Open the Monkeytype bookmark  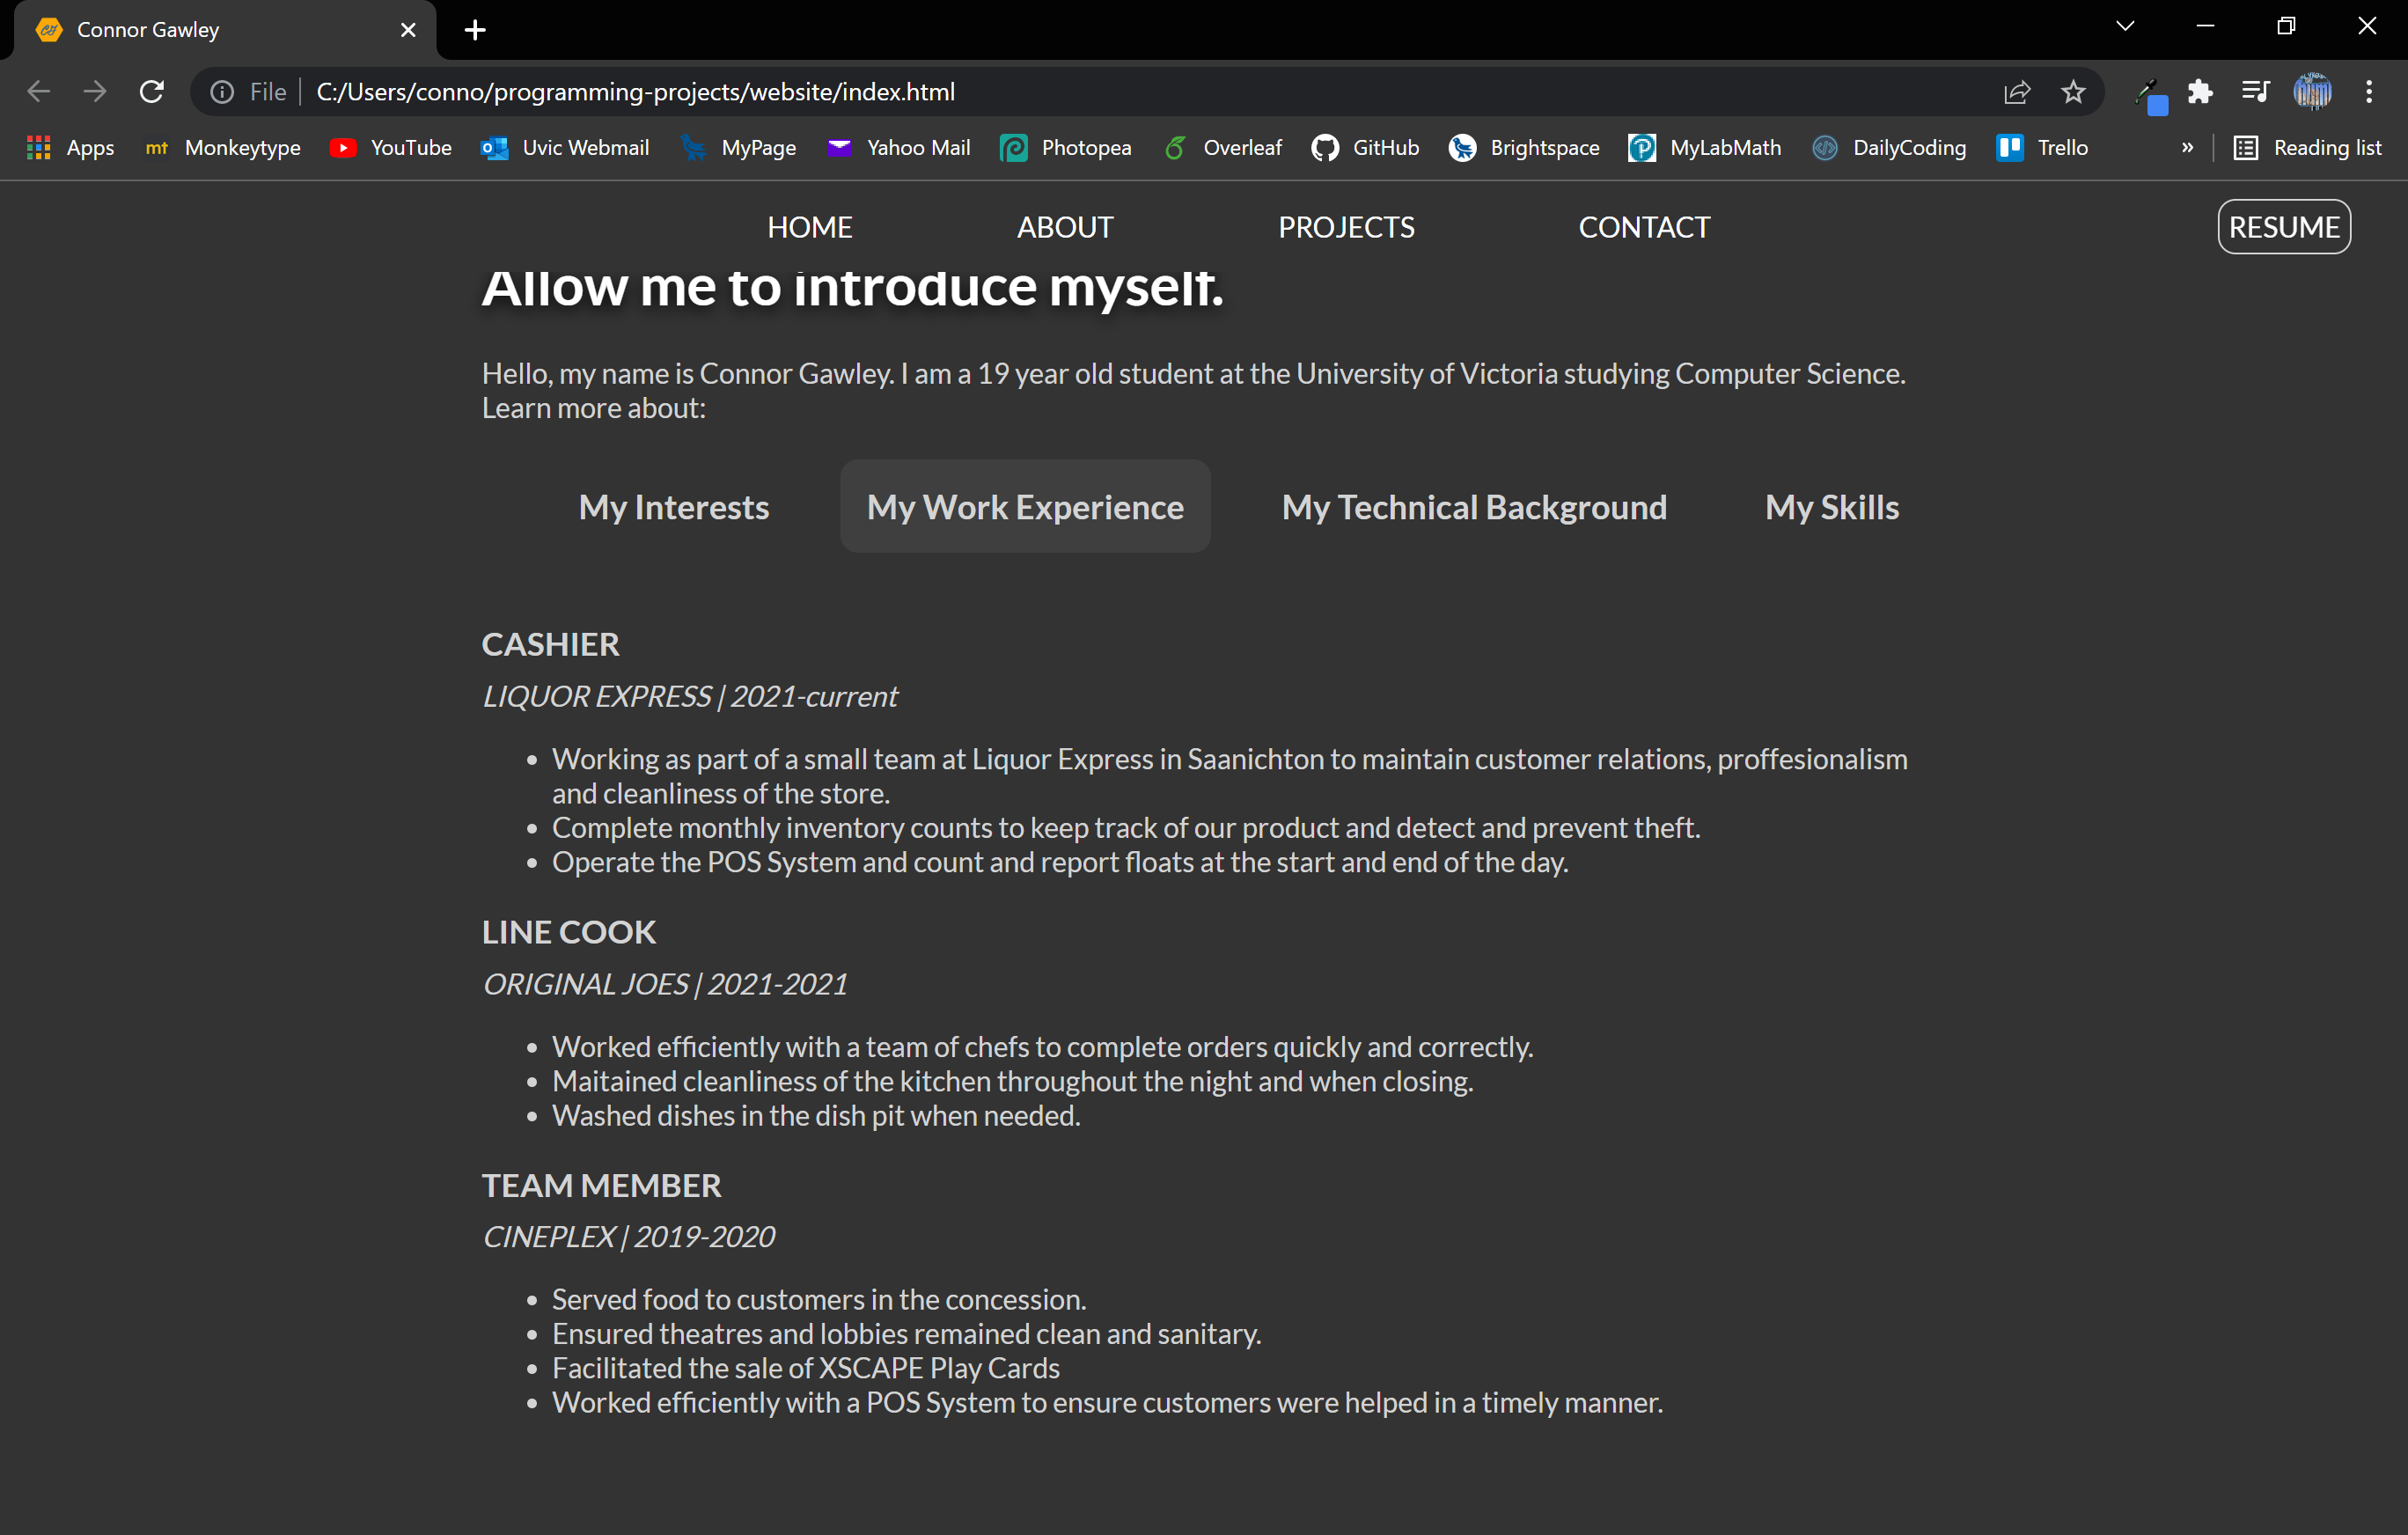point(222,148)
